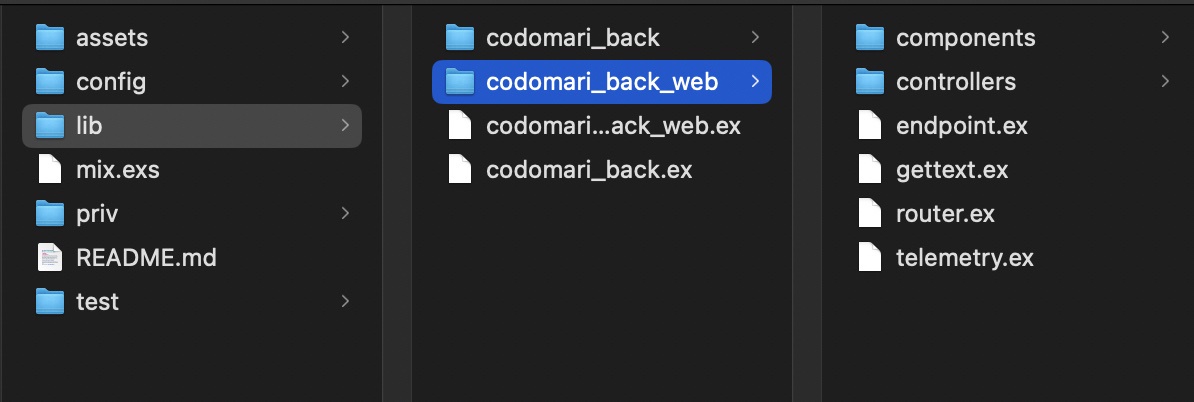Select the mix.exs file icon

[49, 169]
